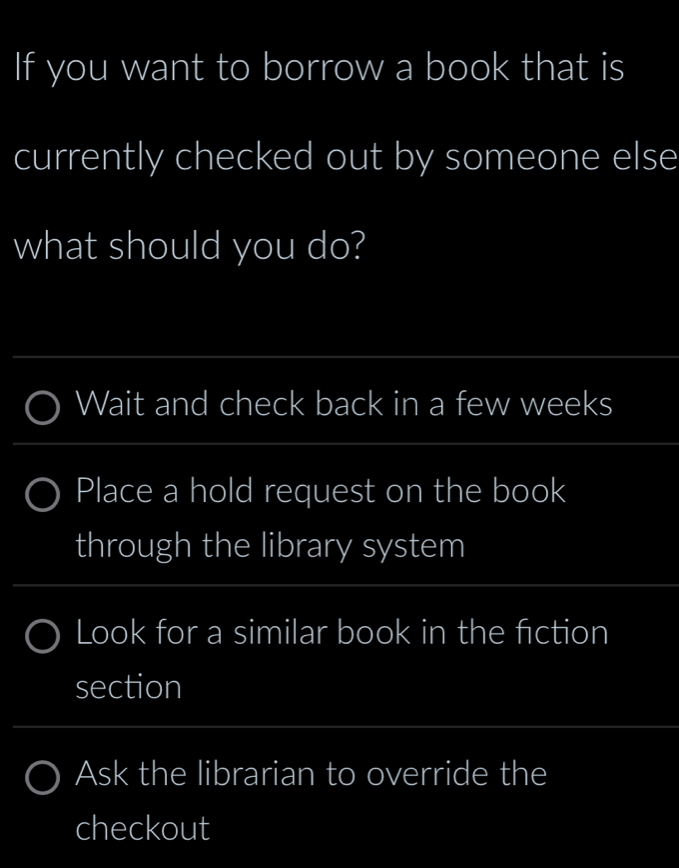Mark the librarian override radio button
The height and width of the screenshot is (868, 679).
coord(42,777)
